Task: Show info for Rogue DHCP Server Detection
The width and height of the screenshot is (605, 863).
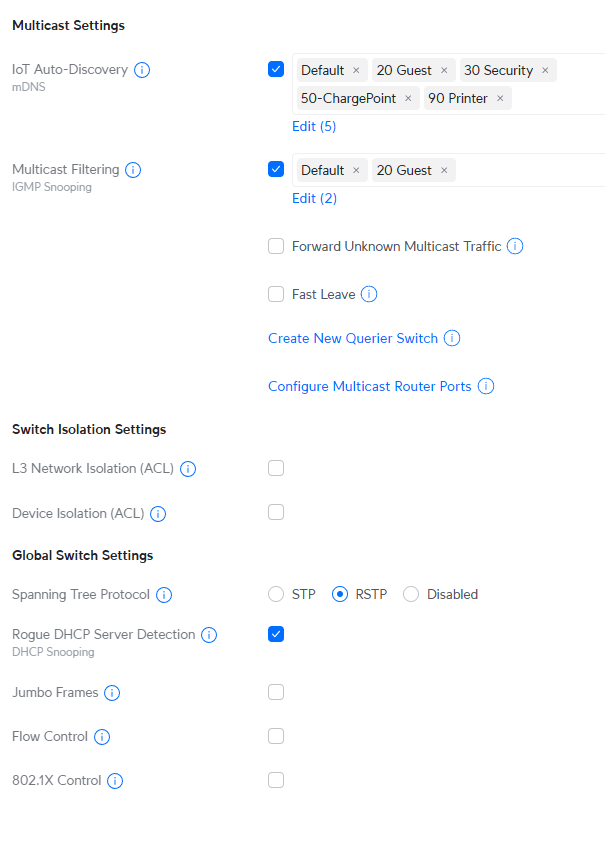Action: point(209,635)
